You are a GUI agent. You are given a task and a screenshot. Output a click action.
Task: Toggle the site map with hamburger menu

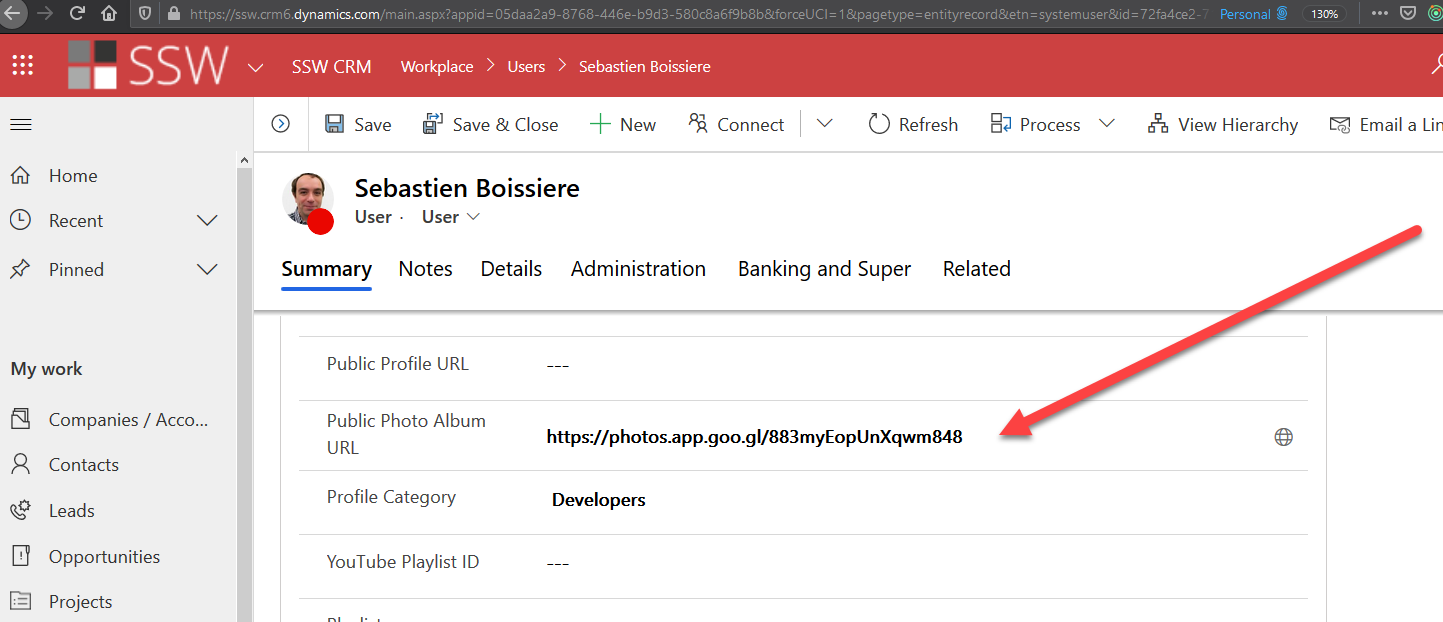click(x=20, y=123)
